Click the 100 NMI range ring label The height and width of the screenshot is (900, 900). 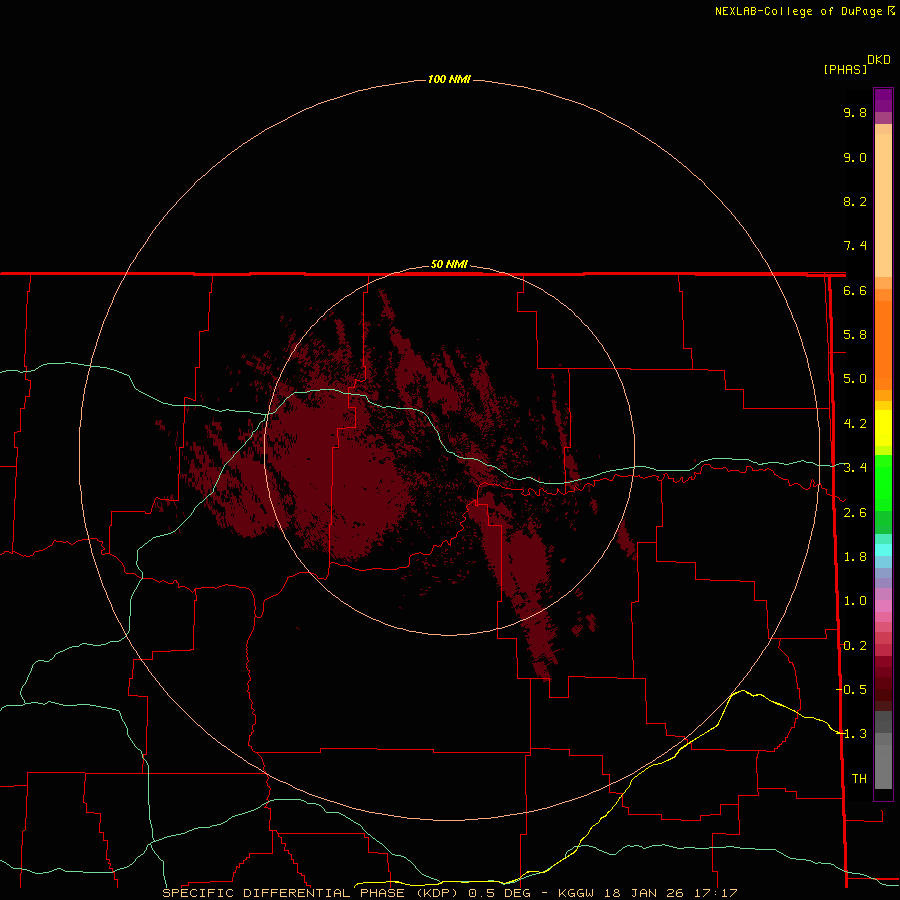tap(449, 79)
